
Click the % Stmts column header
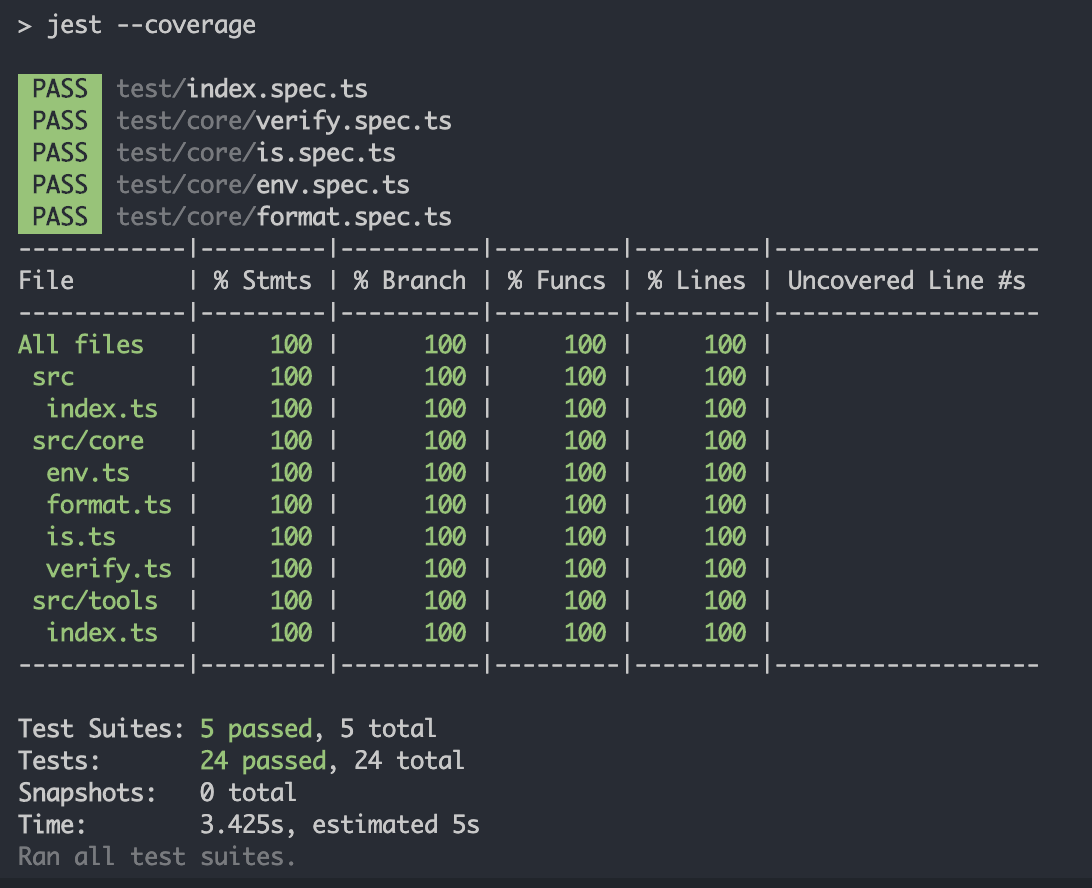pyautogui.click(x=263, y=281)
